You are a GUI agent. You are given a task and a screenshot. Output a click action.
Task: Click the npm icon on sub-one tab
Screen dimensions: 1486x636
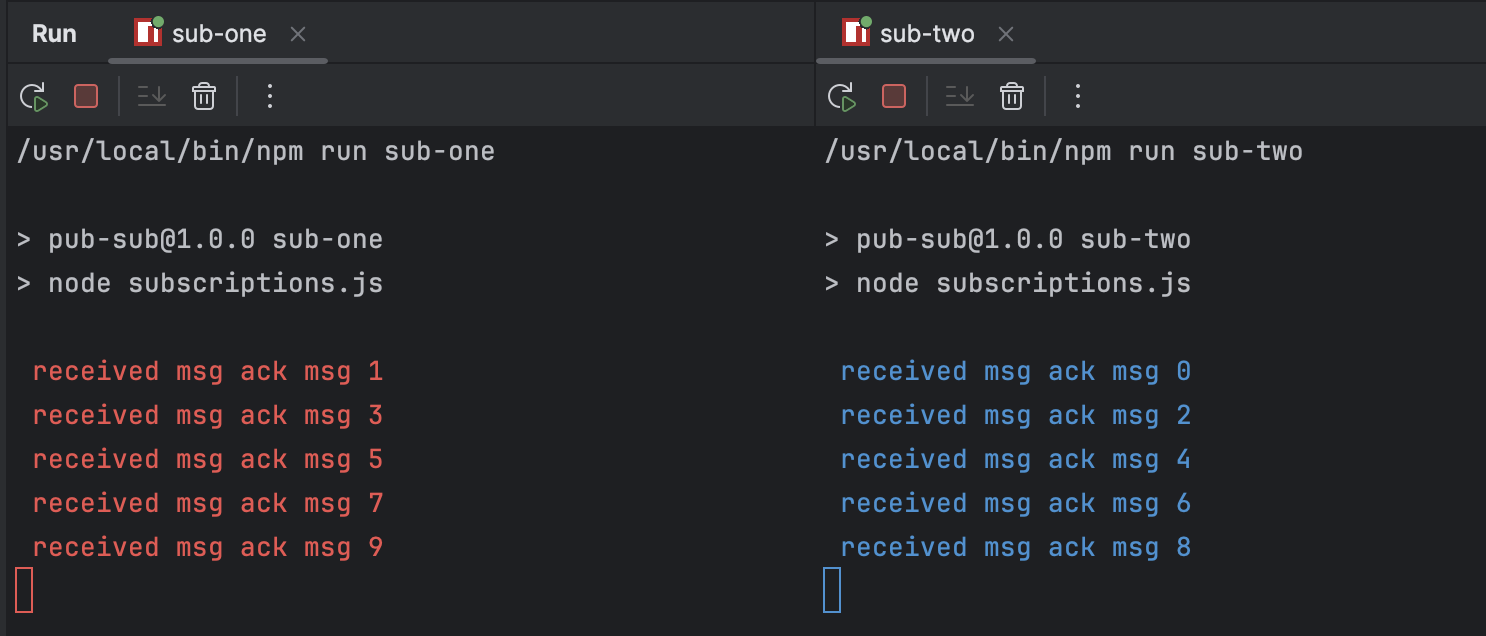tap(148, 32)
